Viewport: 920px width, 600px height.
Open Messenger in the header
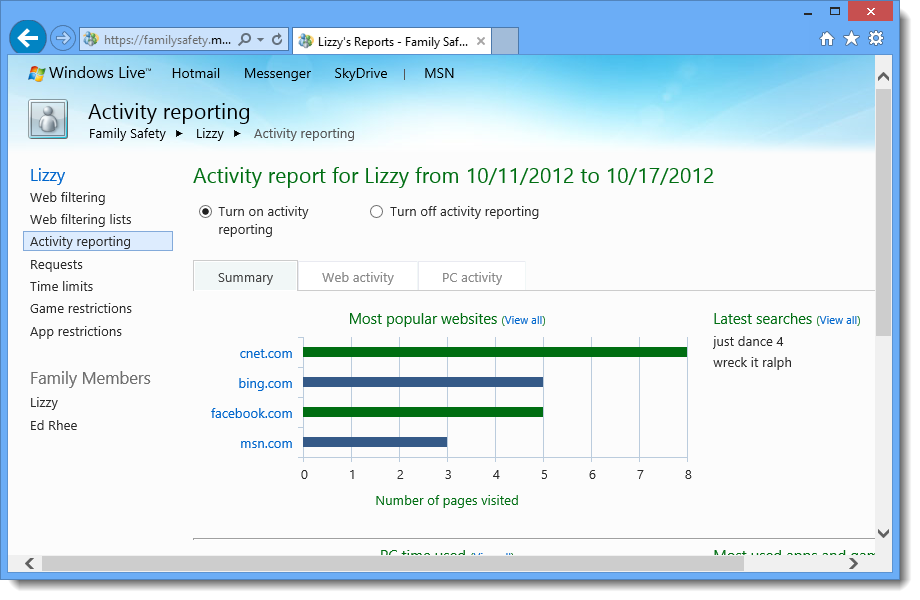point(277,73)
